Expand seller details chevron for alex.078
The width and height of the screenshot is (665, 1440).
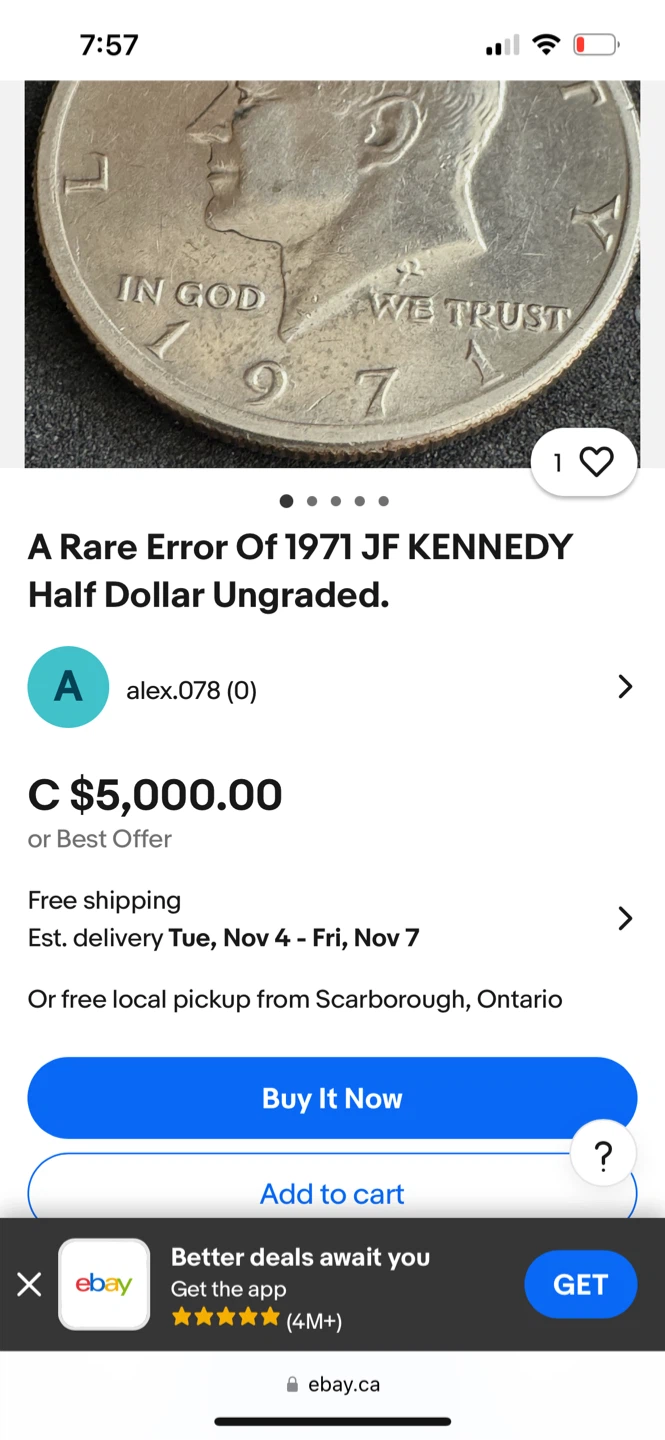coord(625,687)
